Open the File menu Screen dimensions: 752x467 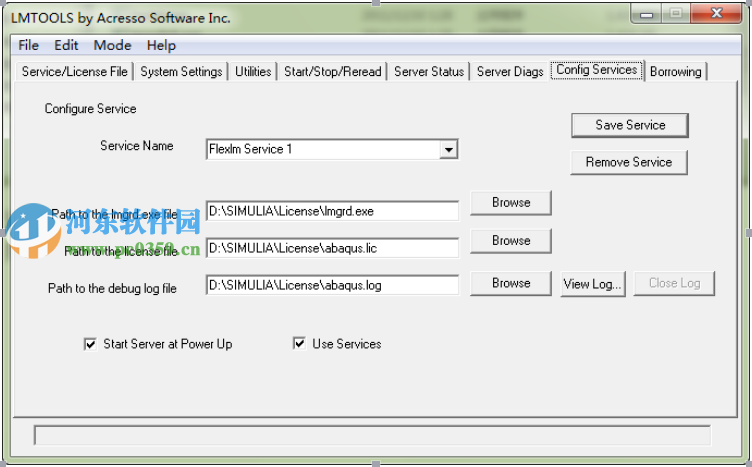28,46
